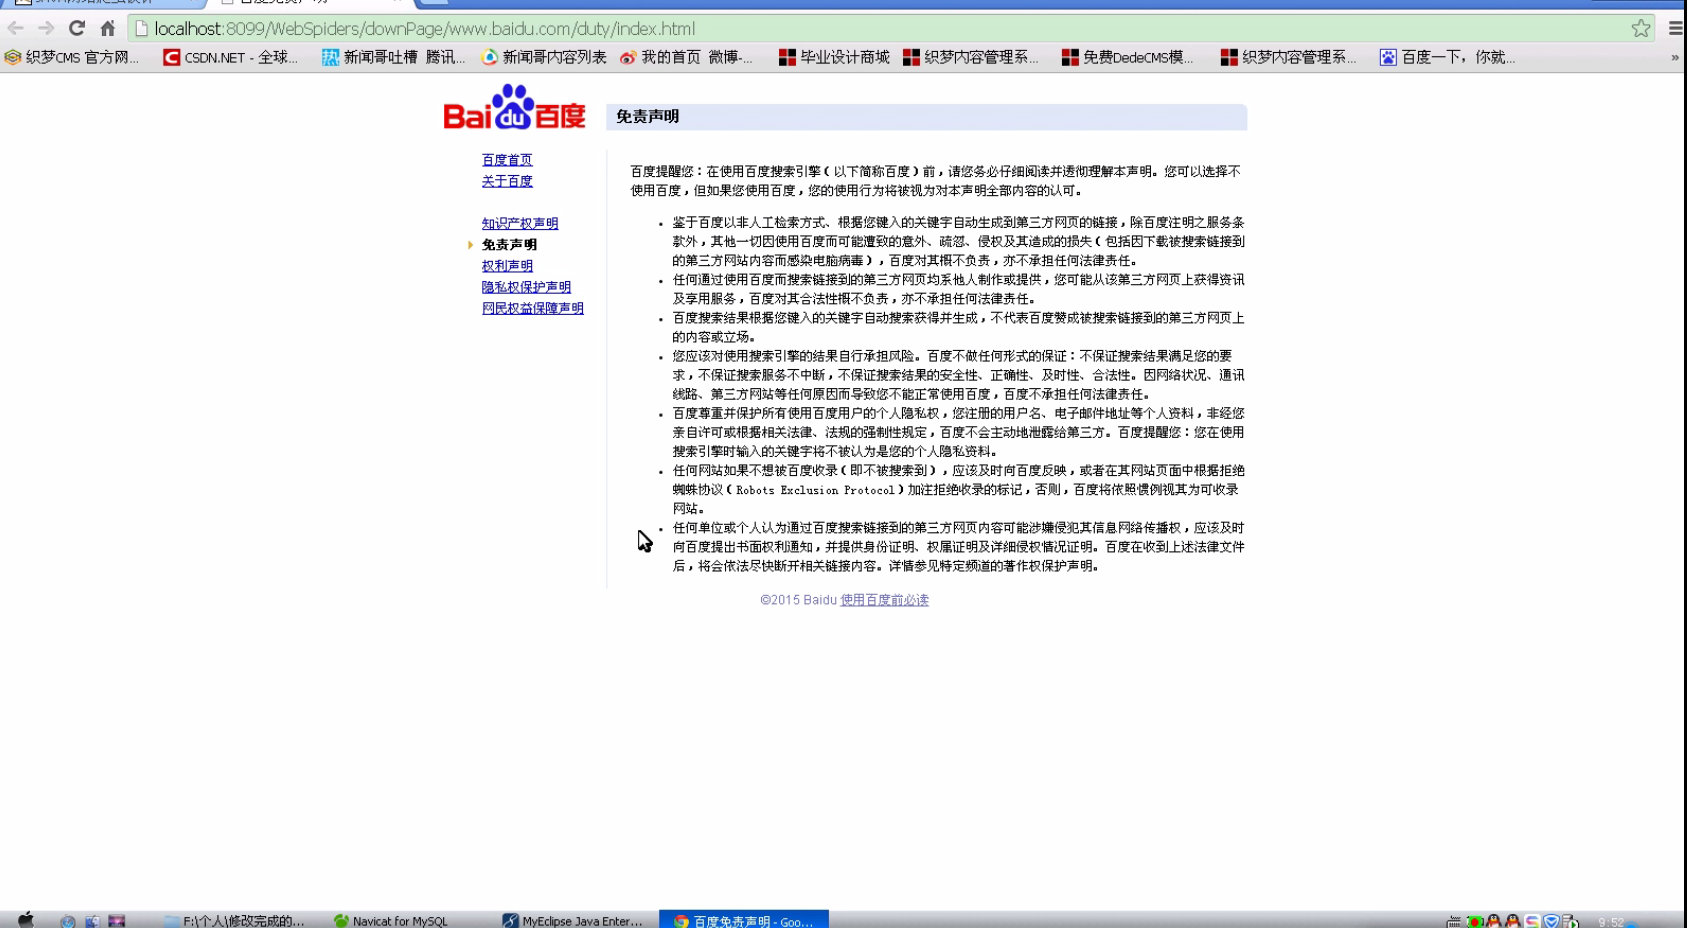This screenshot has width=1687, height=928.
Task: Click the 使用百度前必读 footer link
Action: click(884, 600)
